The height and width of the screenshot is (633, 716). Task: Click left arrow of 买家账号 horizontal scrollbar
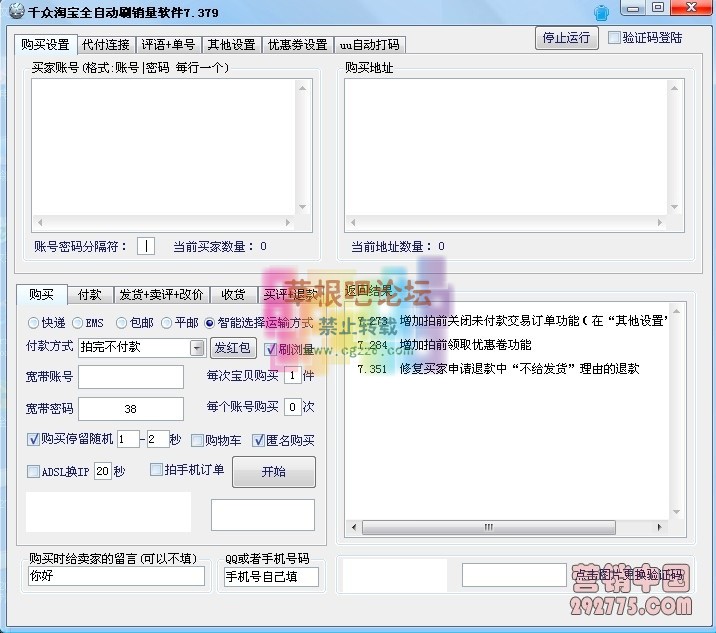click(x=40, y=222)
